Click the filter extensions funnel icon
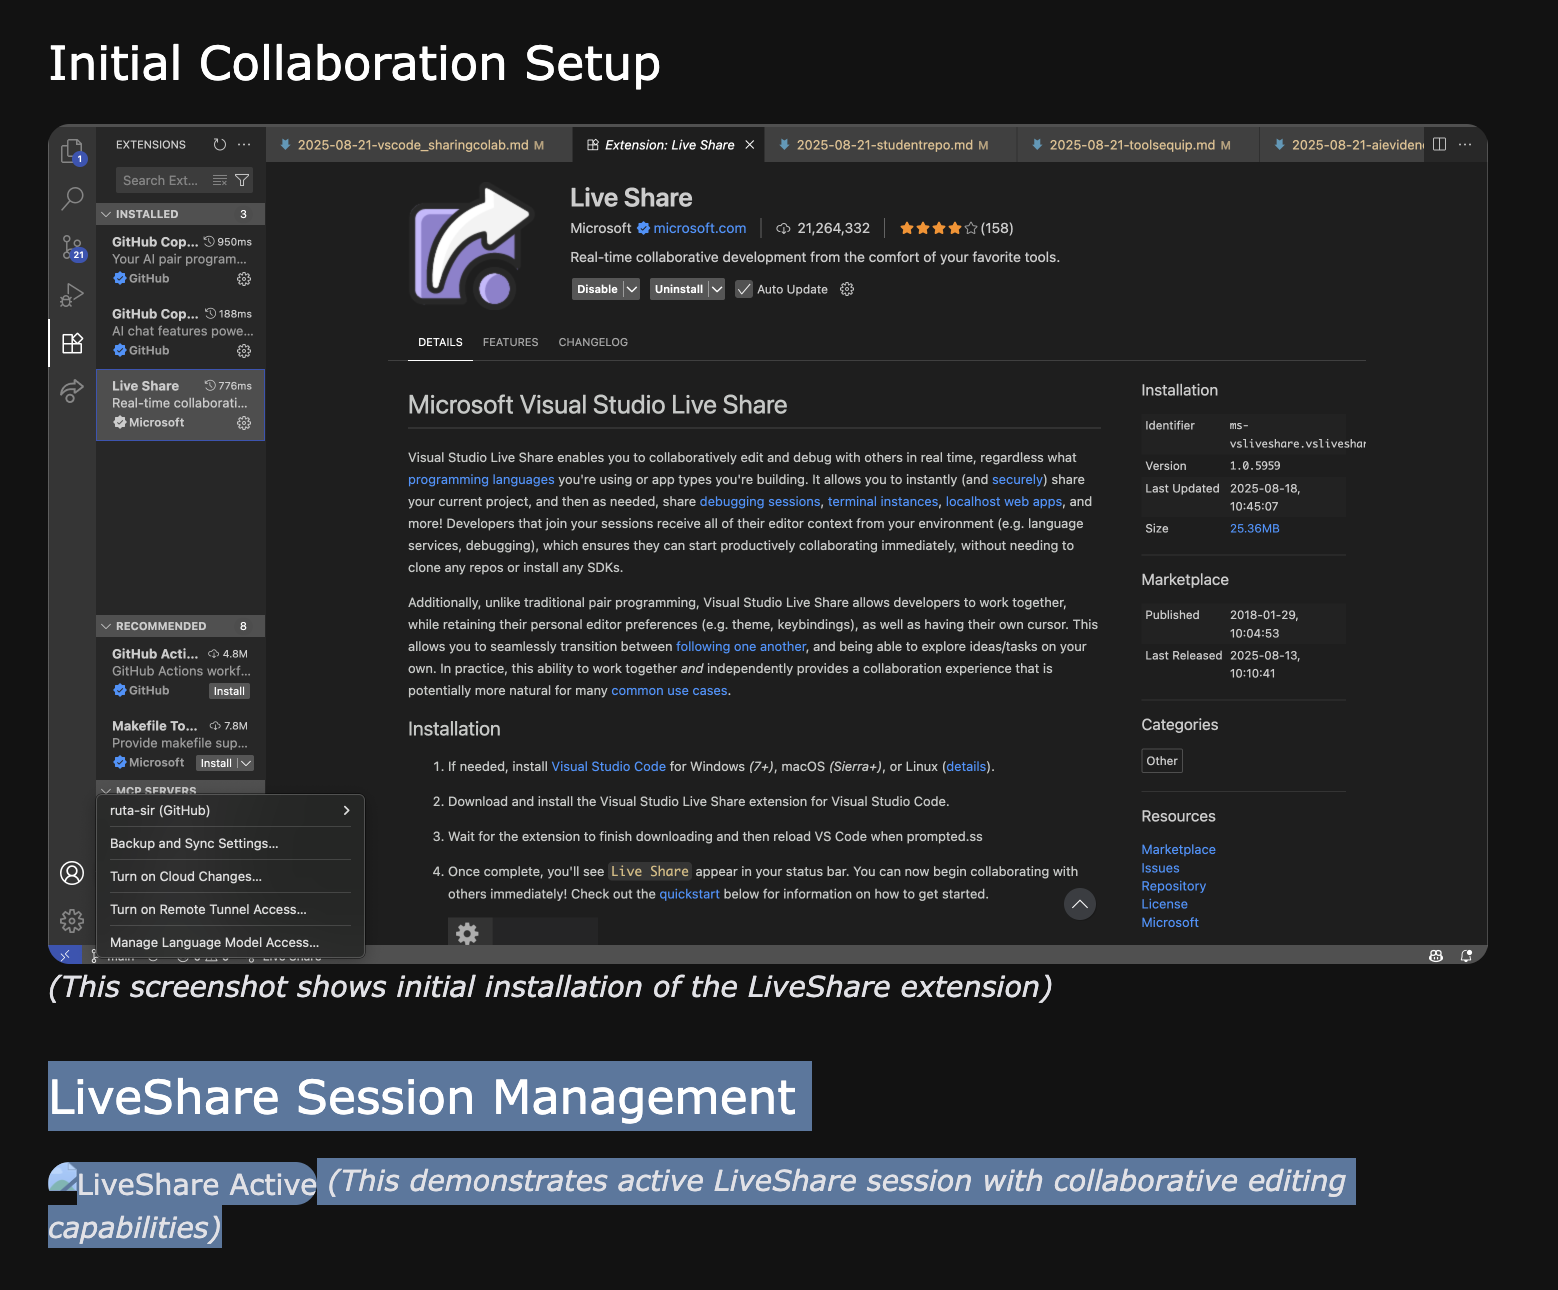Viewport: 1558px width, 1290px height. tap(242, 180)
